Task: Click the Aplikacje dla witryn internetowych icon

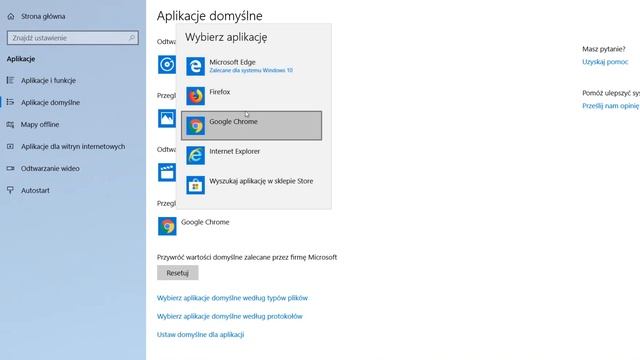Action: [x=10, y=146]
